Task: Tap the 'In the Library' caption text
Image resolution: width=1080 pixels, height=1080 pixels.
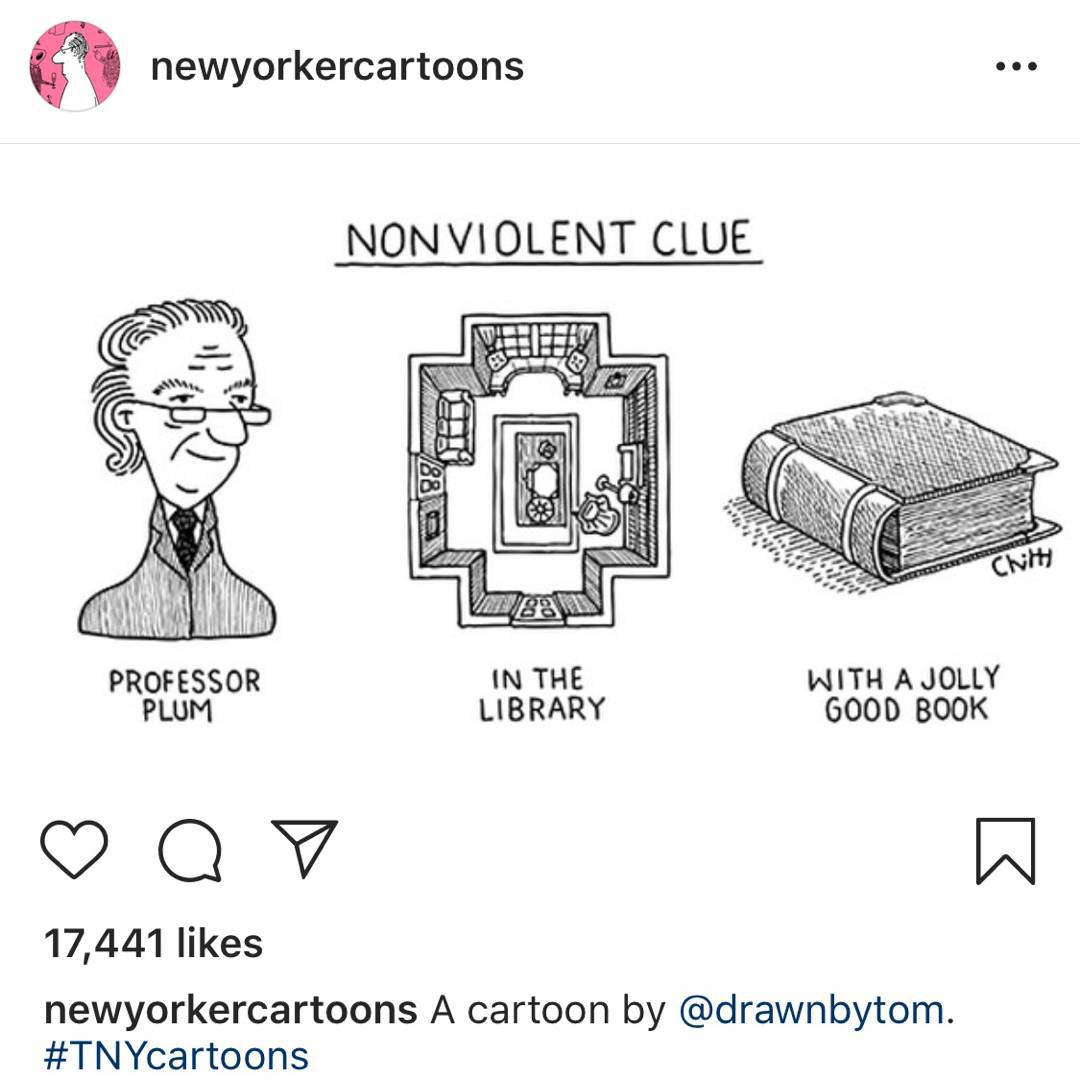Action: coord(542,694)
